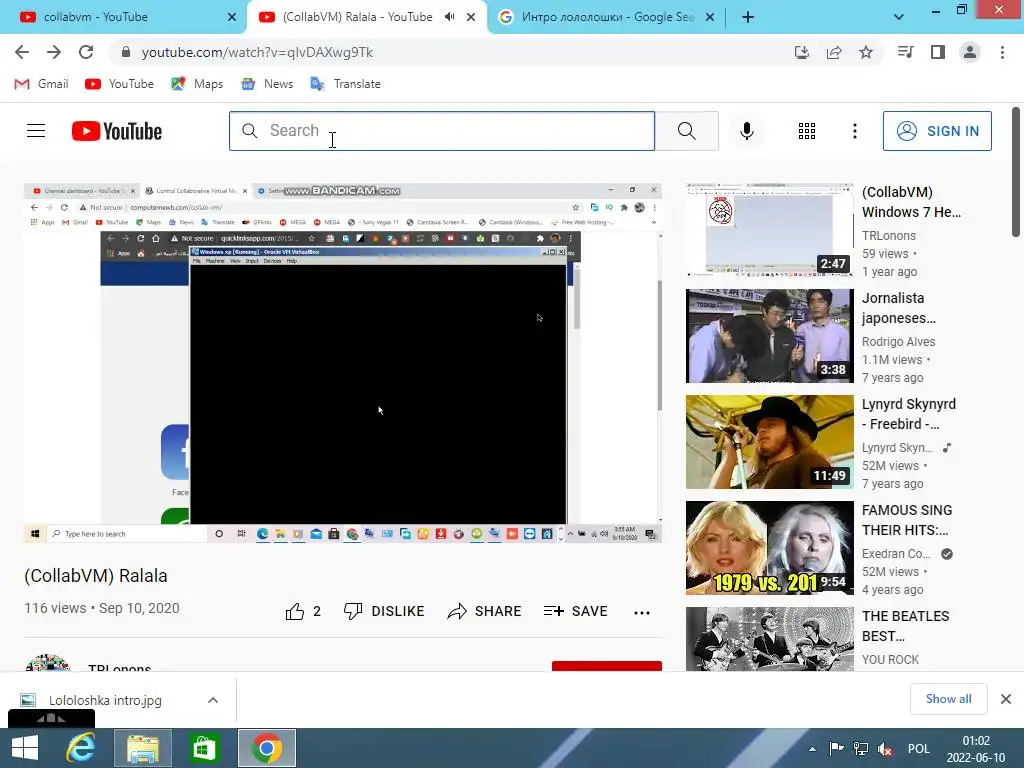Close the downloads bar
The width and height of the screenshot is (1024, 768).
1006,699
